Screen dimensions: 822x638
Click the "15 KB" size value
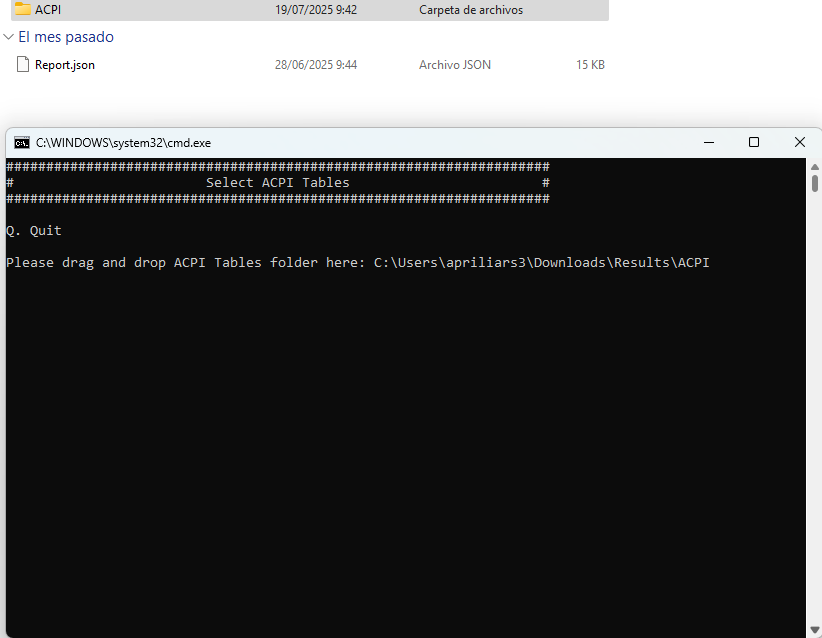click(590, 64)
